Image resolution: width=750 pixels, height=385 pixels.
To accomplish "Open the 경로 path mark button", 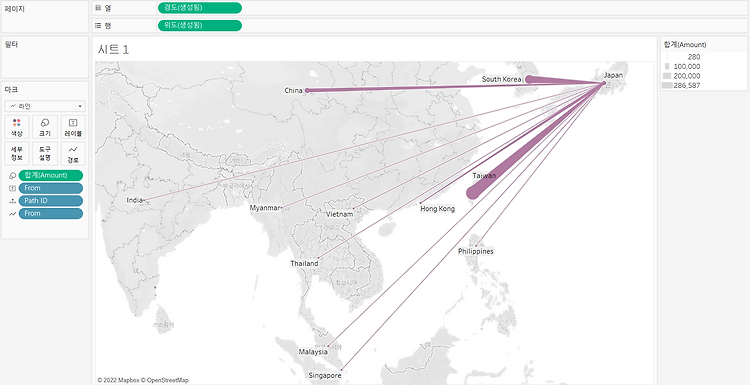I will click(73, 154).
